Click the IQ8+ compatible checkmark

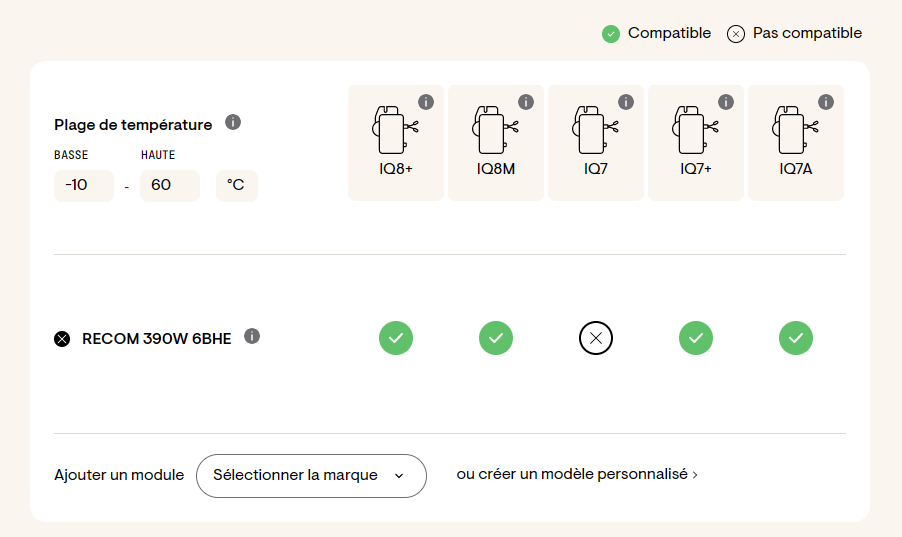[x=396, y=338]
